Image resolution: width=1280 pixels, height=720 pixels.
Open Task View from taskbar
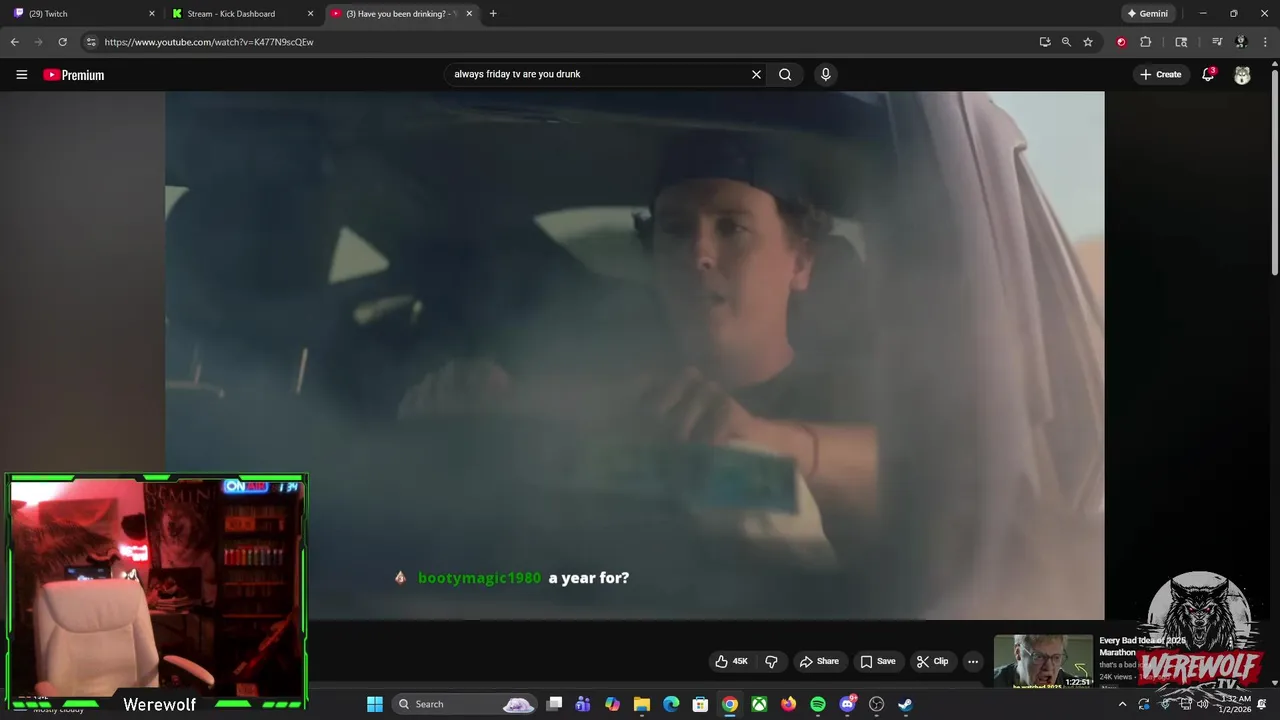(554, 704)
